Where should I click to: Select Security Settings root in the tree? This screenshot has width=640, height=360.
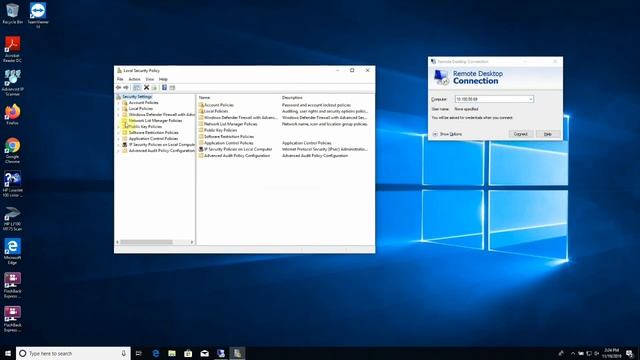click(137, 97)
